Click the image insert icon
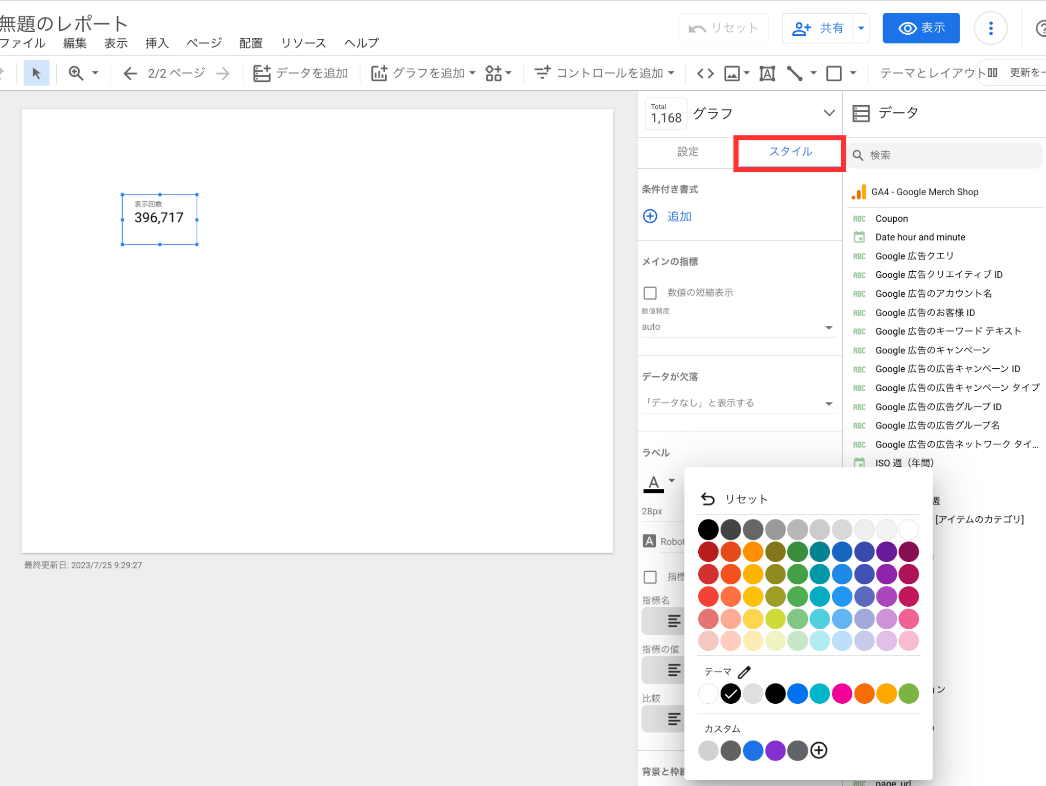This screenshot has height=786, width=1046. 732,73
